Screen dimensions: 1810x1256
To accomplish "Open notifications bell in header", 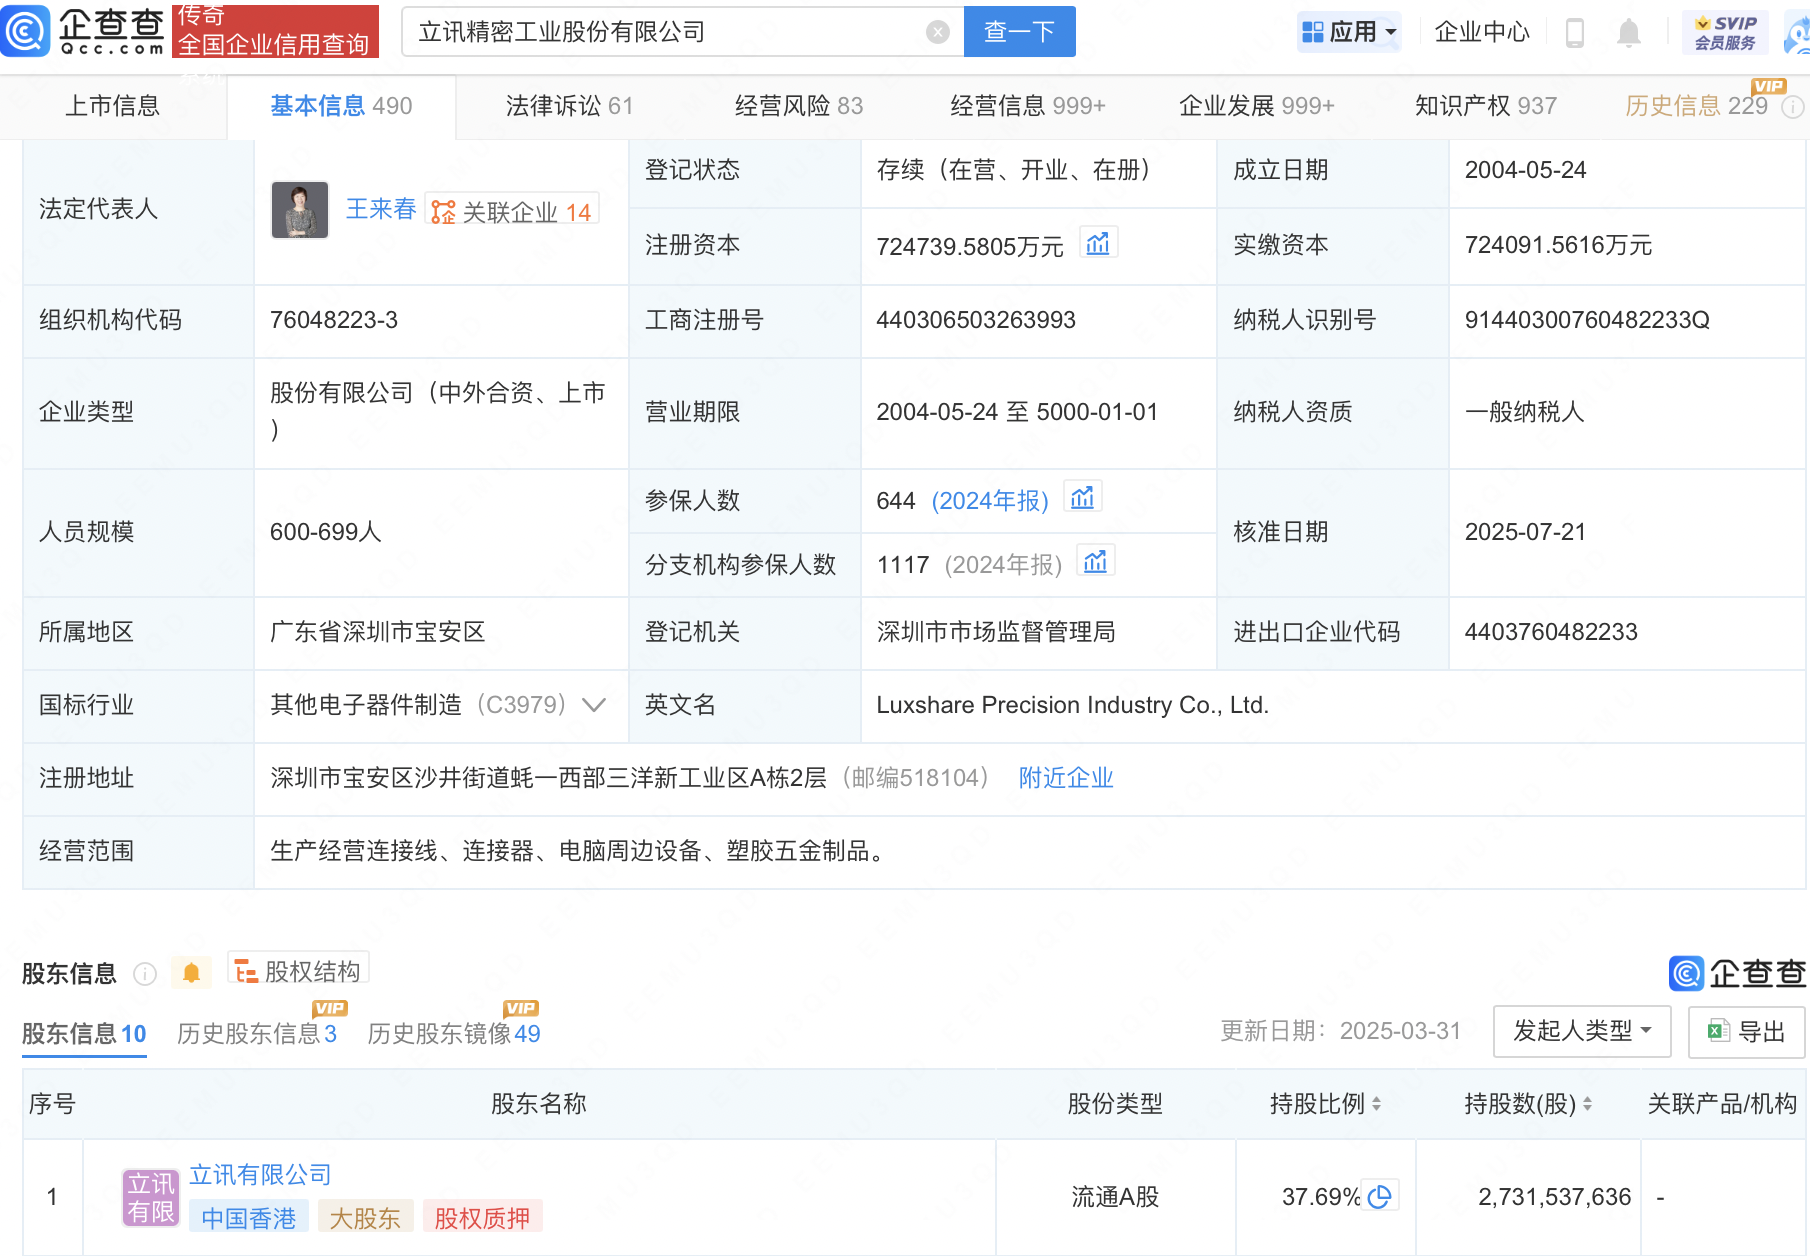I will [x=1629, y=33].
